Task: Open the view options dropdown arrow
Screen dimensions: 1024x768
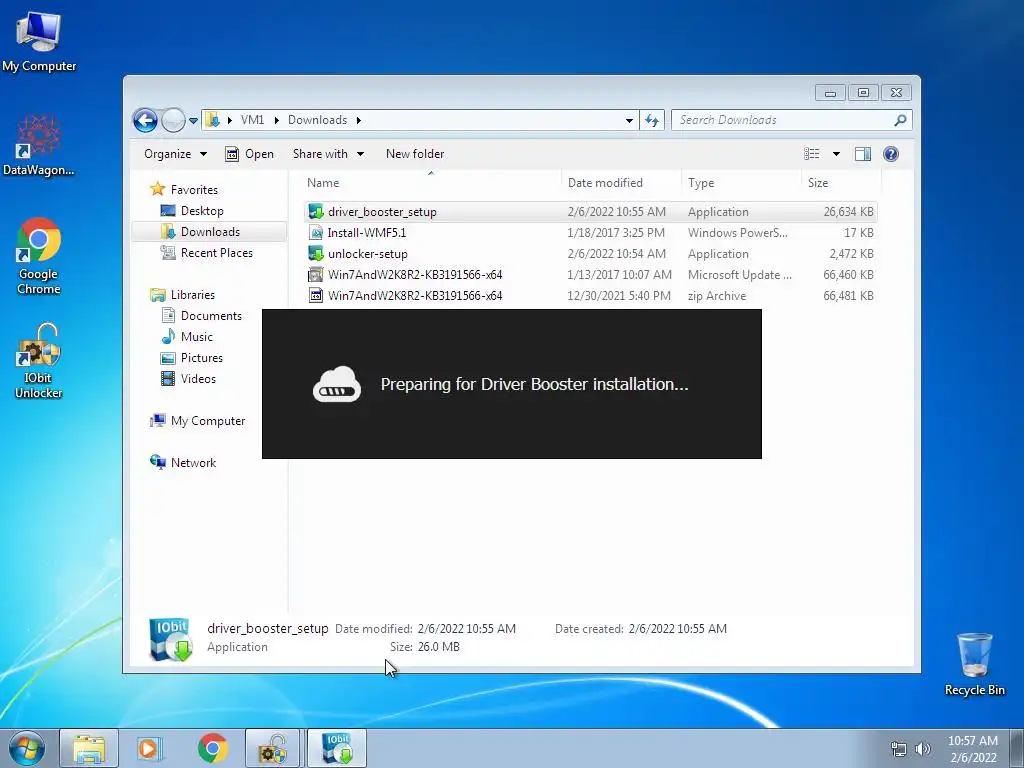Action: click(836, 154)
